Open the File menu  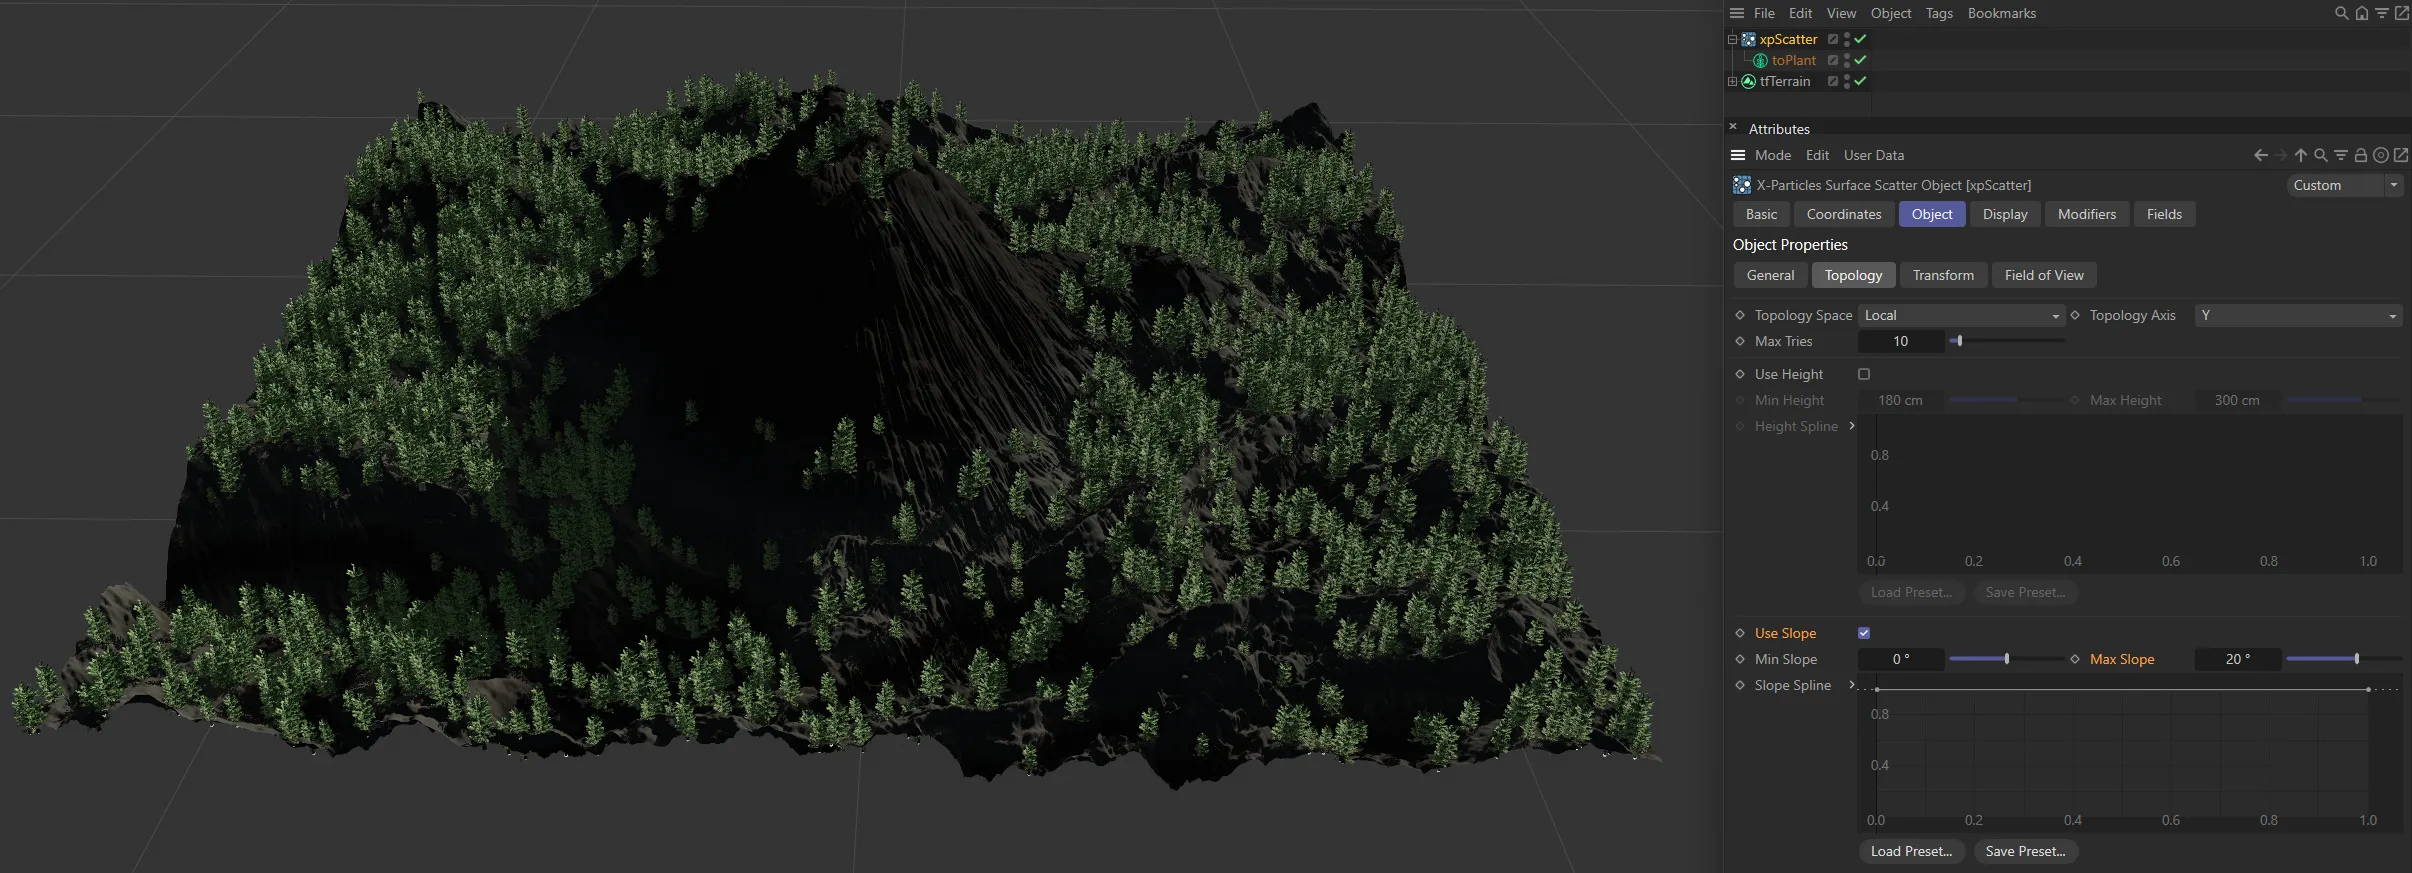pos(1764,13)
